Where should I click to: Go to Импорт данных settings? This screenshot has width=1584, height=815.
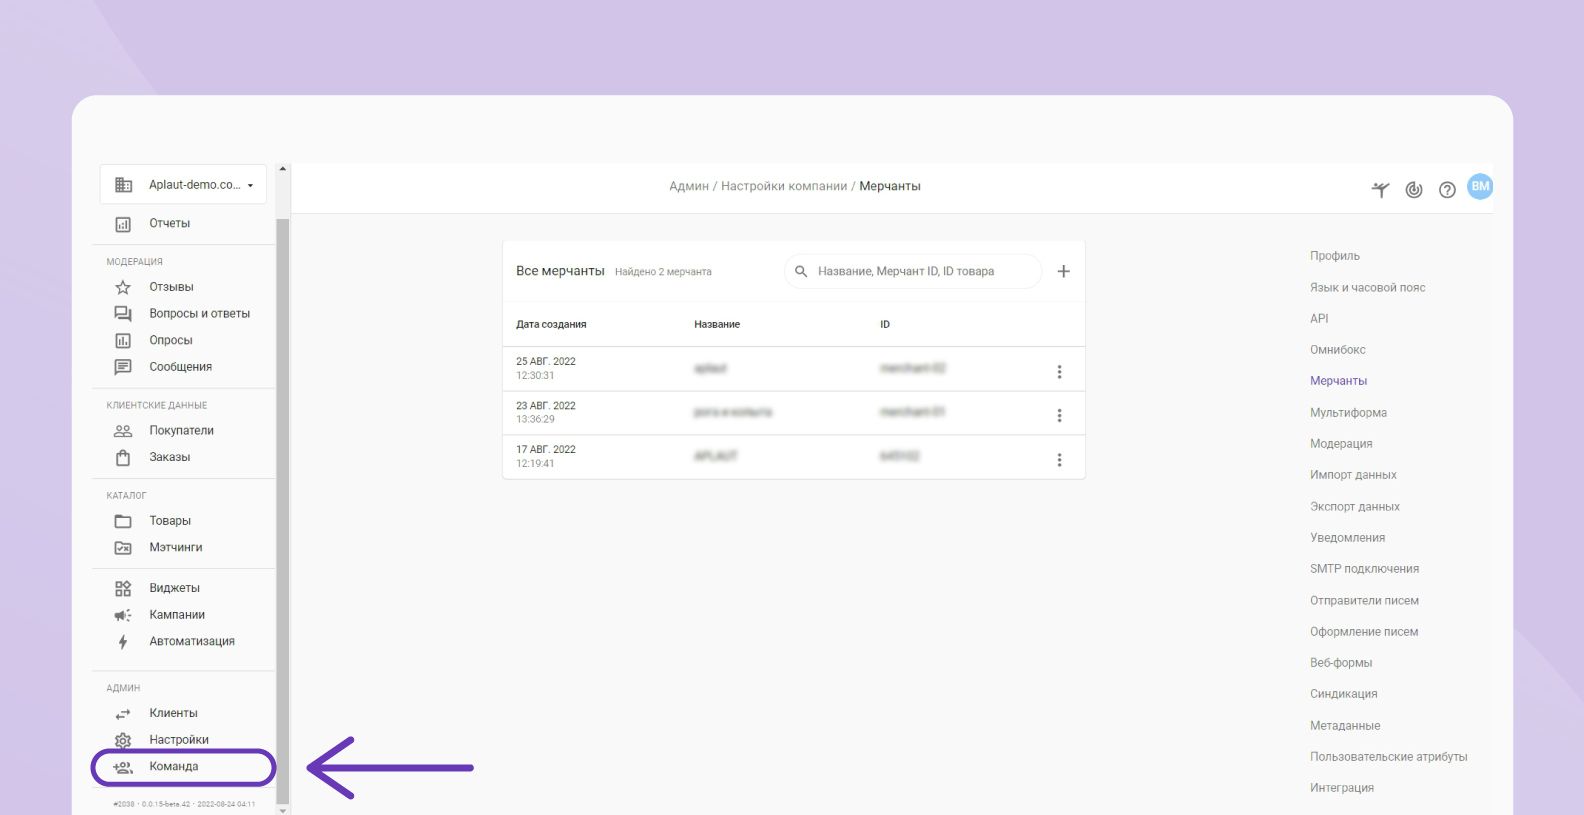click(1352, 475)
